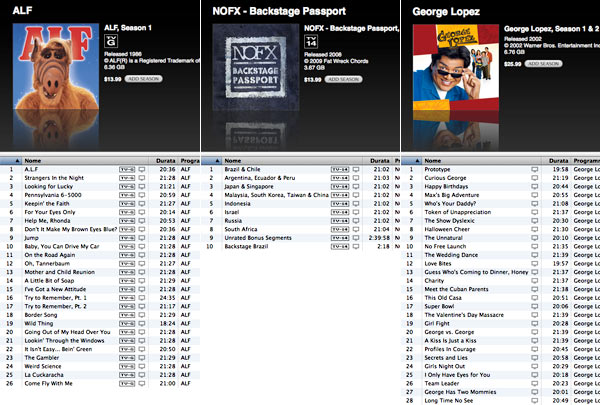Viewport: 600px width, 405px height.
Task: Click the monitor icon on the 'Prototype' row
Action: pos(535,171)
